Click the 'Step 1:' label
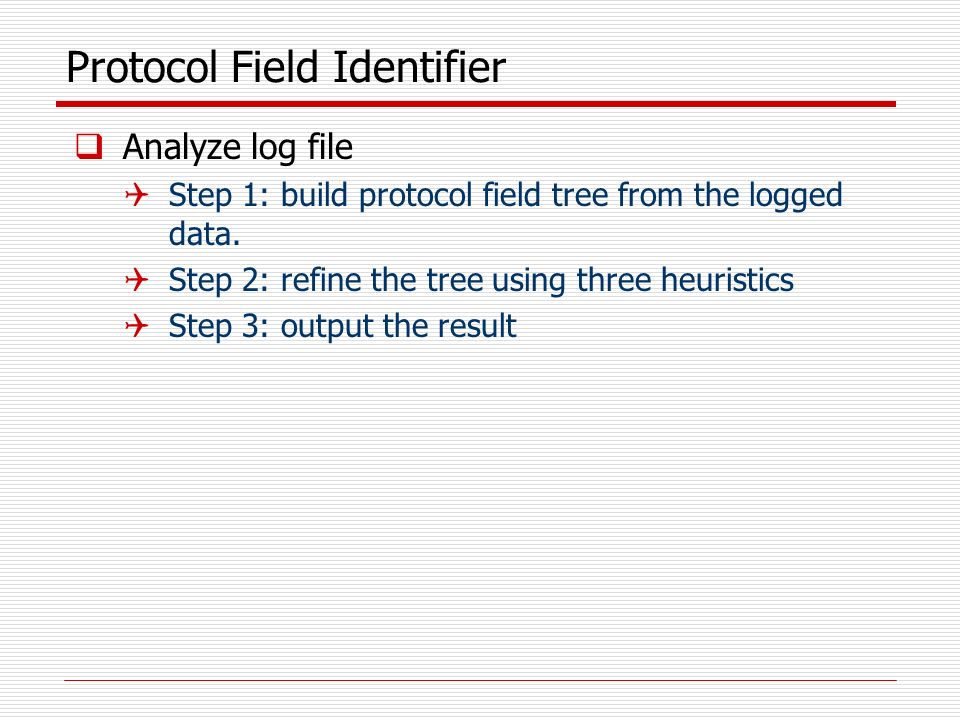960x720 pixels. coord(219,196)
